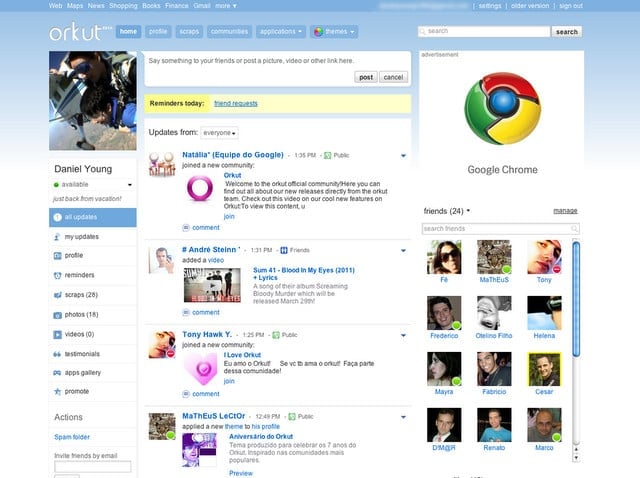Click the Public icon on Tony Hawk Y. post
The width and height of the screenshot is (640, 478).
coord(276,335)
